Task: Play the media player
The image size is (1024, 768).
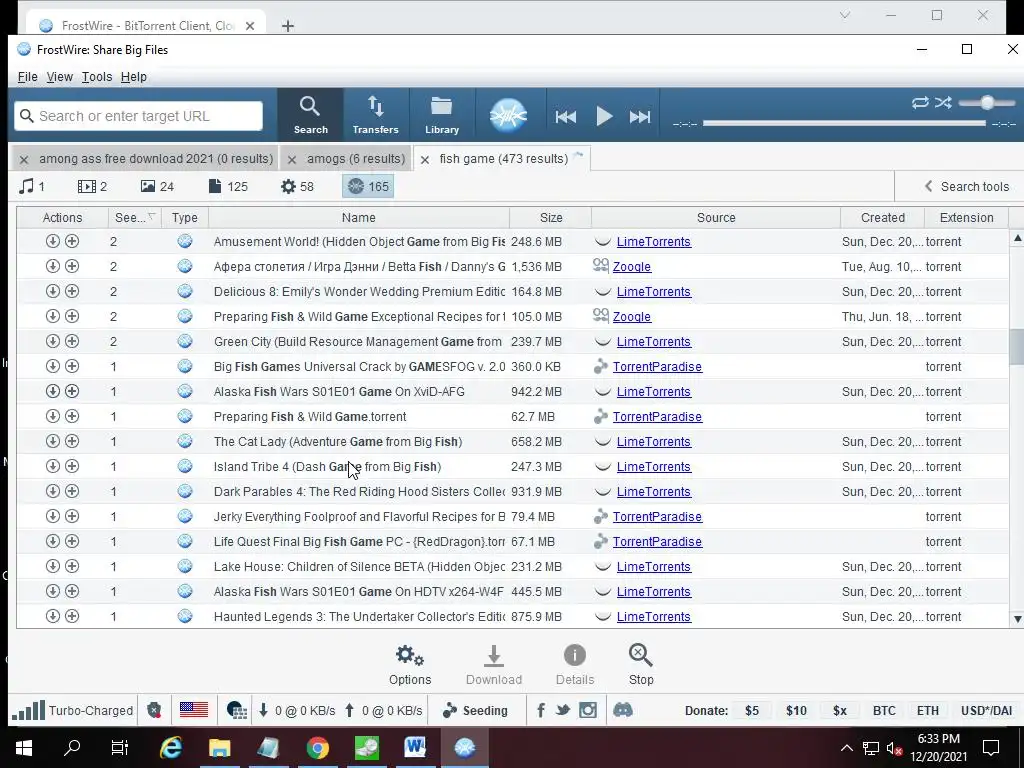Action: pyautogui.click(x=604, y=117)
